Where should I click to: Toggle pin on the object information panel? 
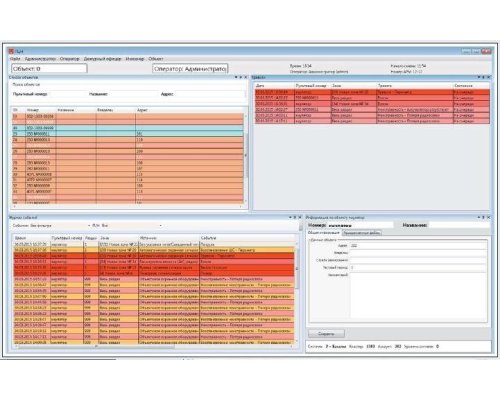pos(483,217)
